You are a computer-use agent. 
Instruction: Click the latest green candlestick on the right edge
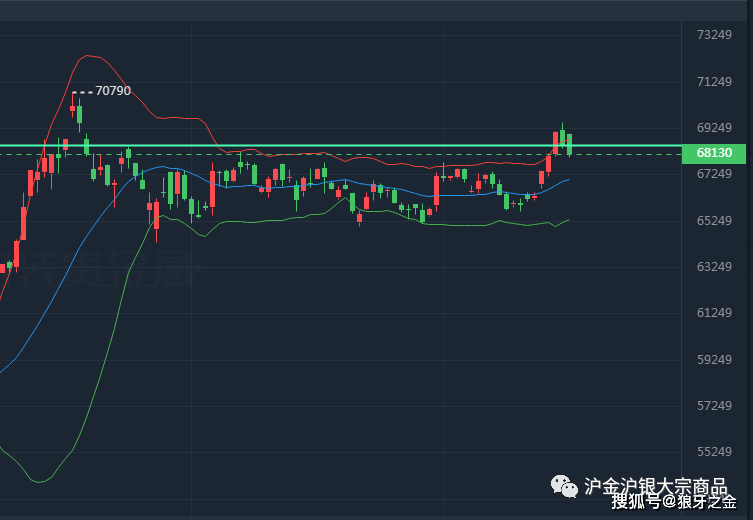pyautogui.click(x=570, y=145)
